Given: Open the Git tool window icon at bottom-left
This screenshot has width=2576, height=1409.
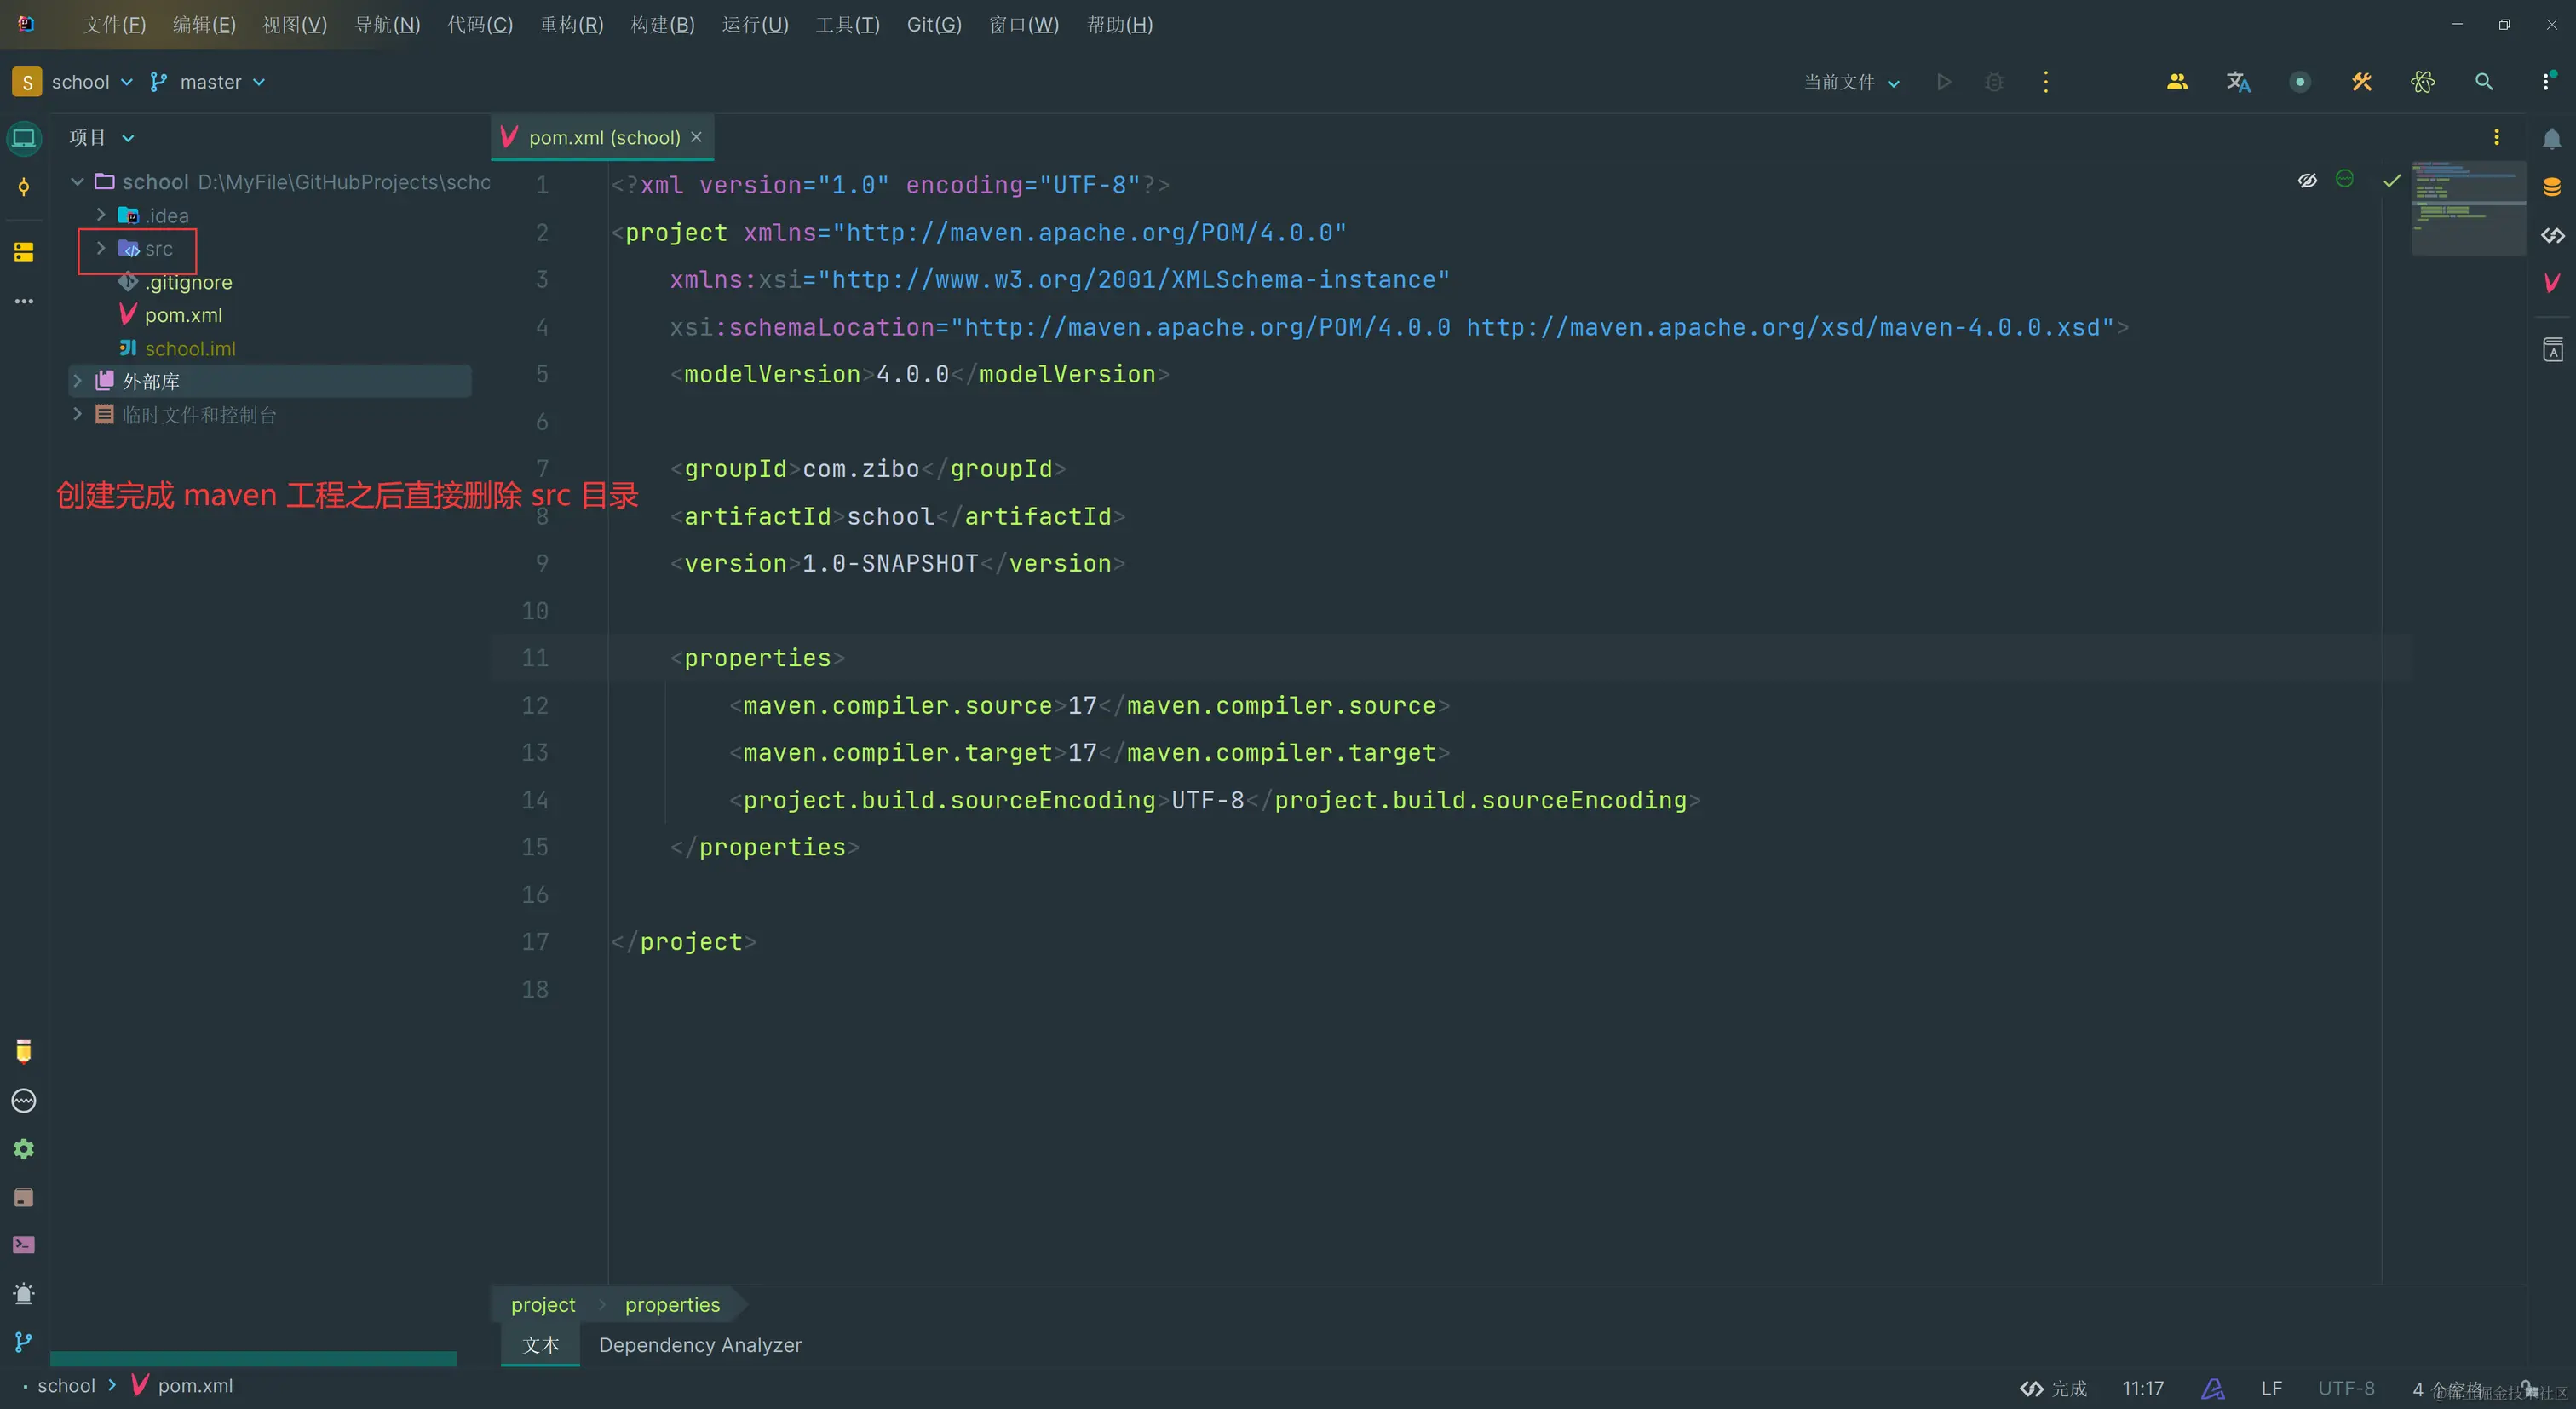Looking at the screenshot, I should coord(24,1342).
